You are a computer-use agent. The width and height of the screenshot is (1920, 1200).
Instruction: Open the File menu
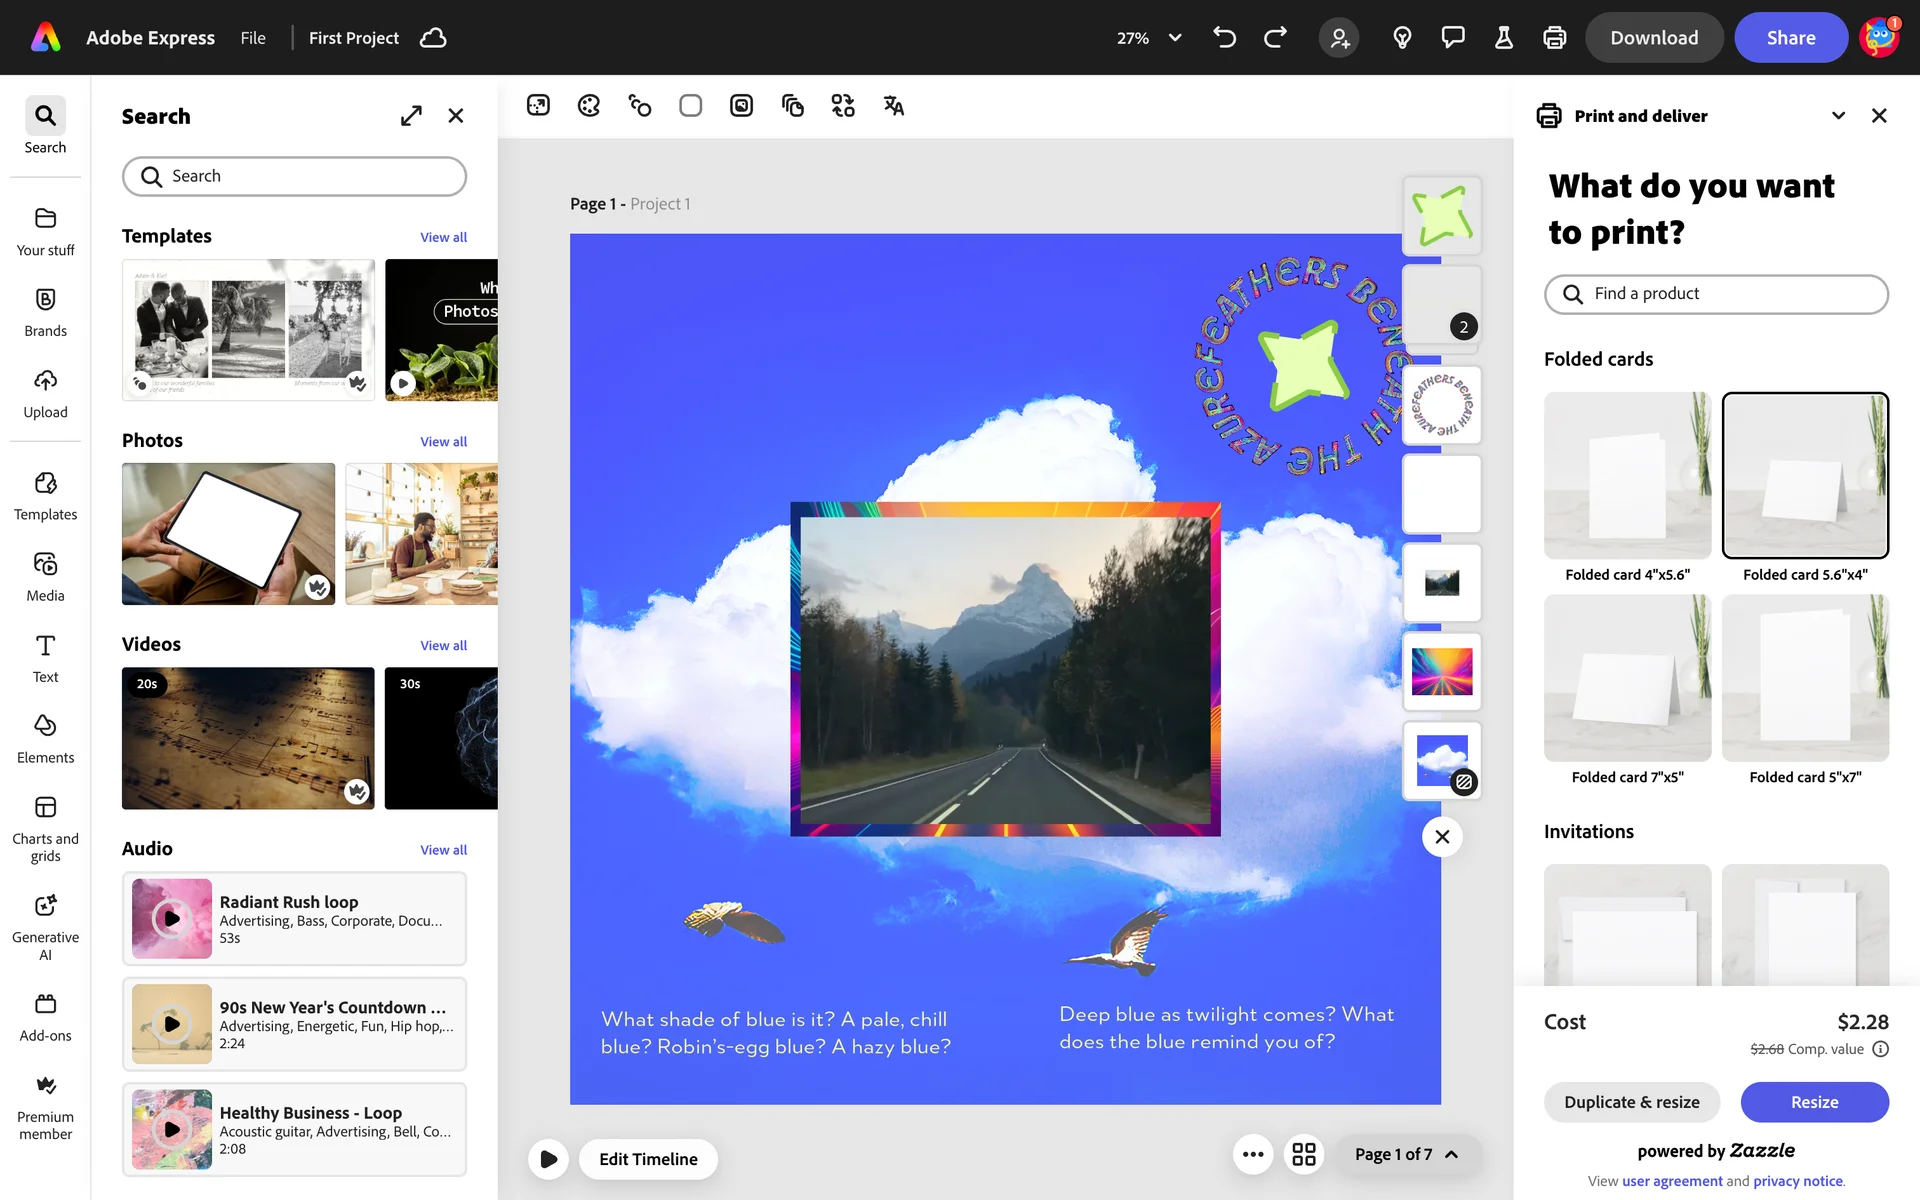pos(253,38)
